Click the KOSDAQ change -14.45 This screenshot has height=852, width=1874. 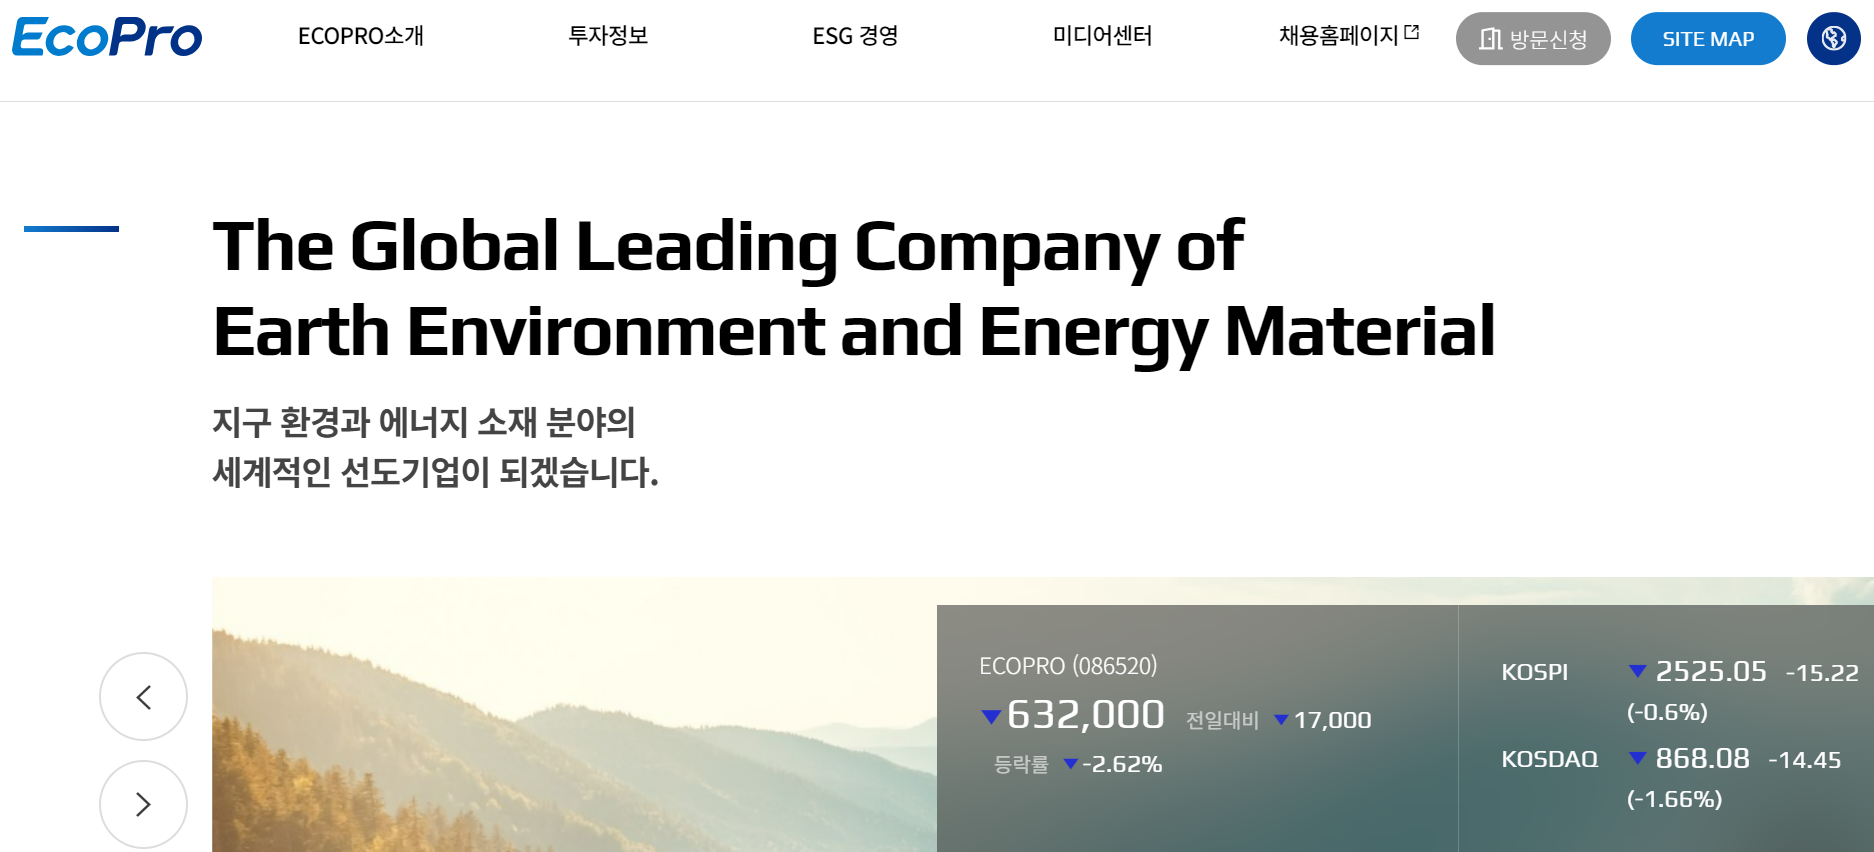(1804, 760)
